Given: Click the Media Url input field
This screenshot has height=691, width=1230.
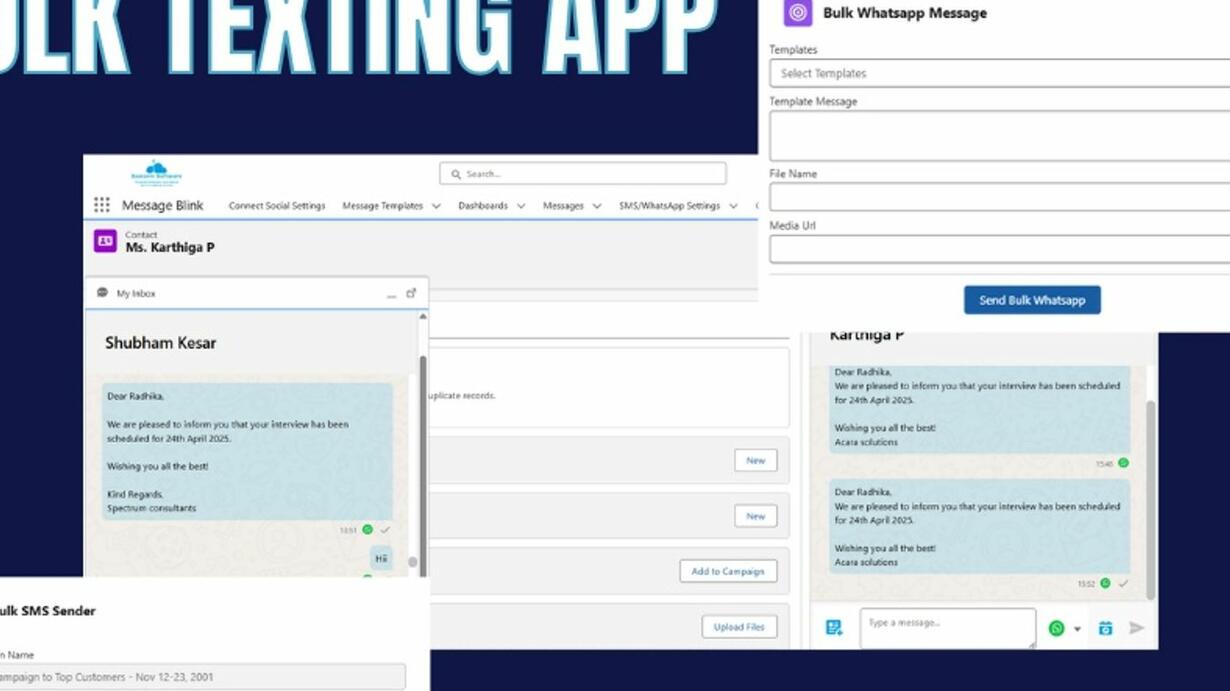Looking at the screenshot, I should tap(999, 249).
